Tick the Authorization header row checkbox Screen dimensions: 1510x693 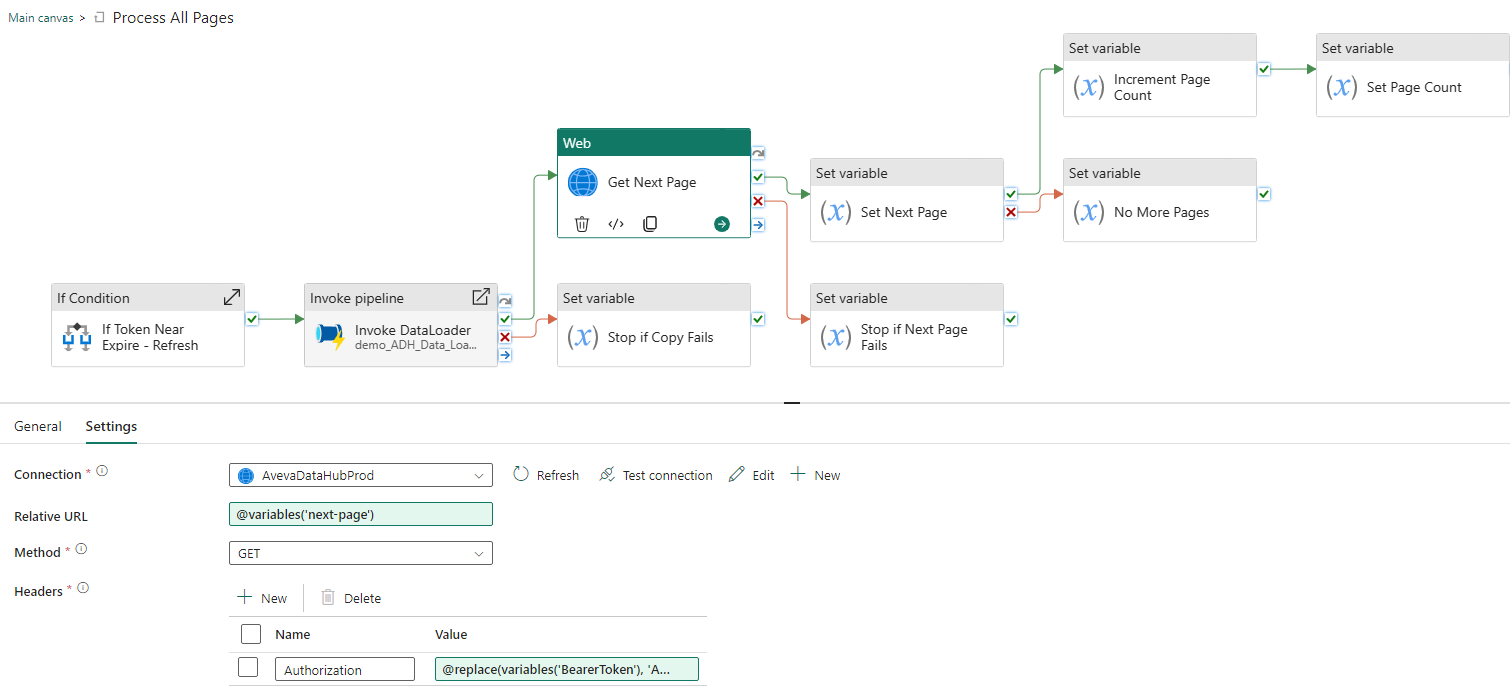[248, 668]
